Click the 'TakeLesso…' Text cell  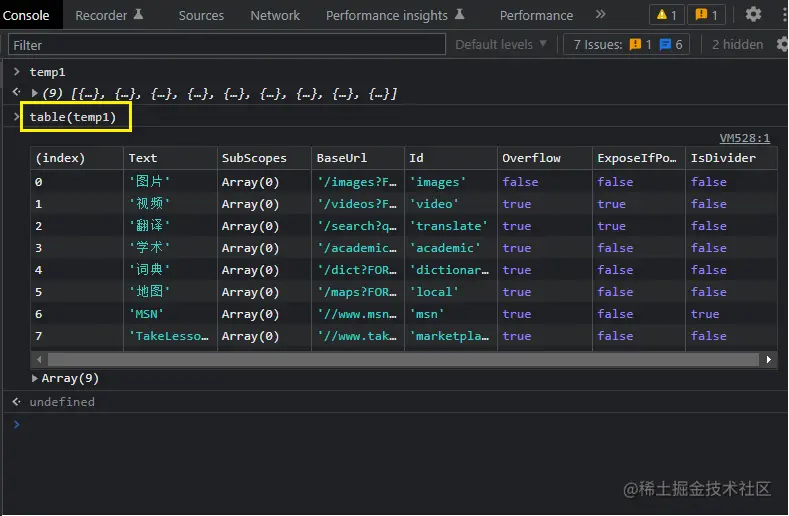(170, 336)
